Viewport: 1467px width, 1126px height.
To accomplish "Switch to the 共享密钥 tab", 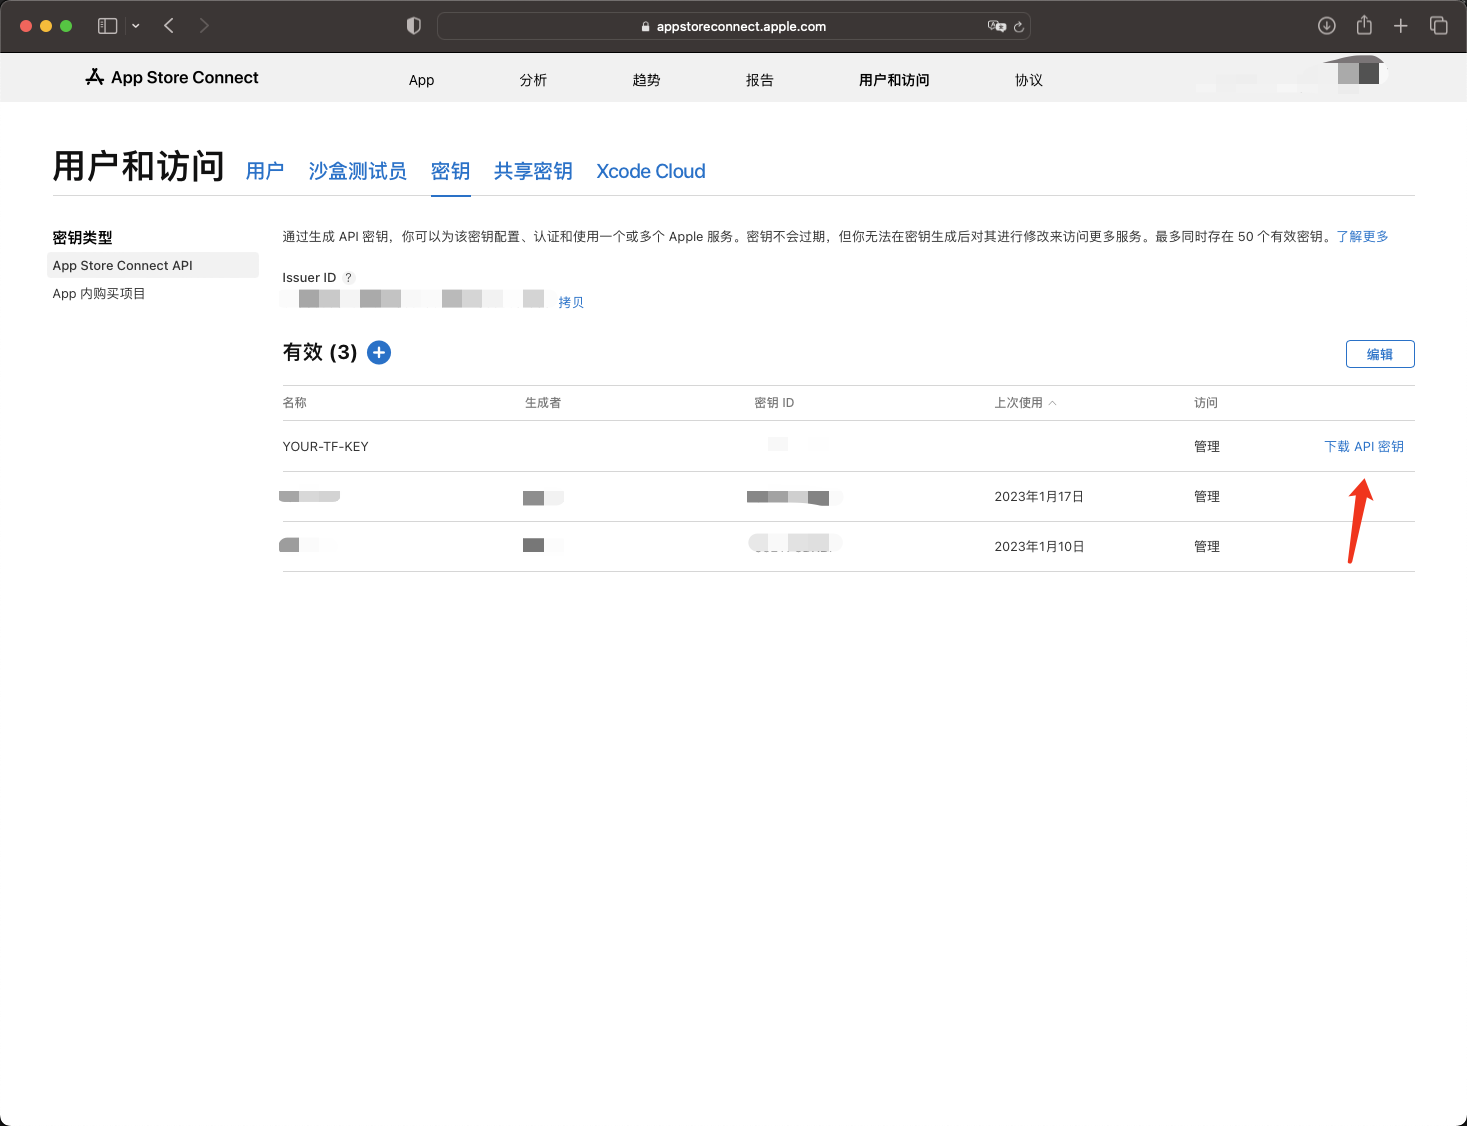I will click(x=533, y=171).
